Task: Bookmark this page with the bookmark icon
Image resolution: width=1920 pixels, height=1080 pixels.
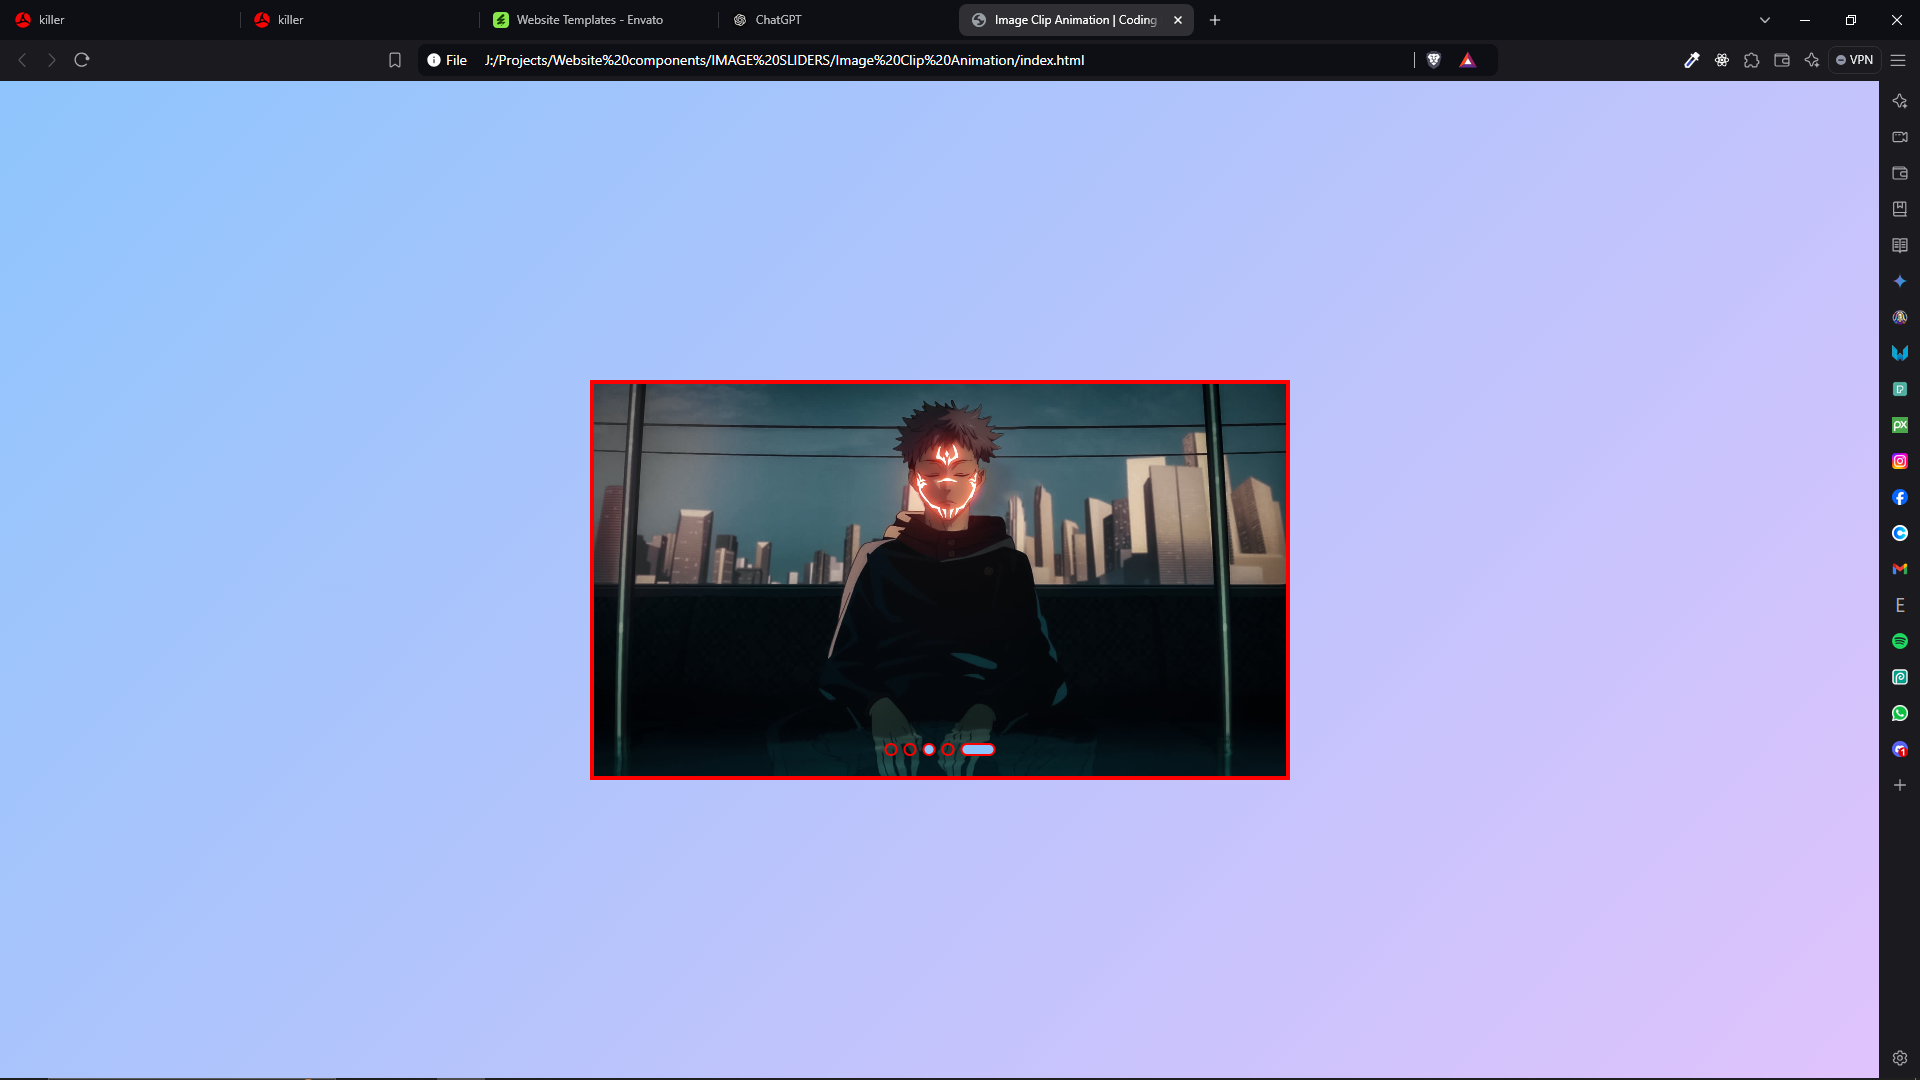Action: (395, 60)
